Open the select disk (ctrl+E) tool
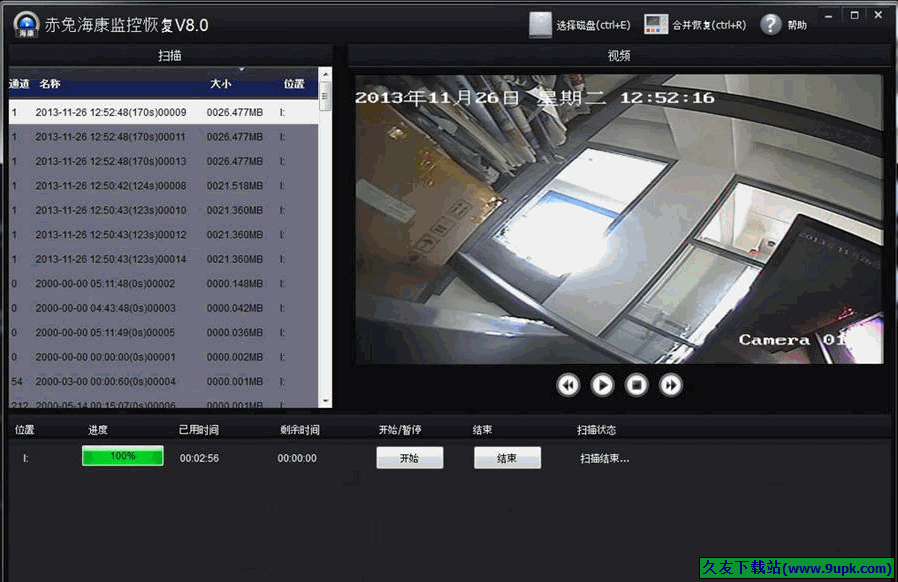Viewport: 898px width, 582px height. (x=580, y=25)
